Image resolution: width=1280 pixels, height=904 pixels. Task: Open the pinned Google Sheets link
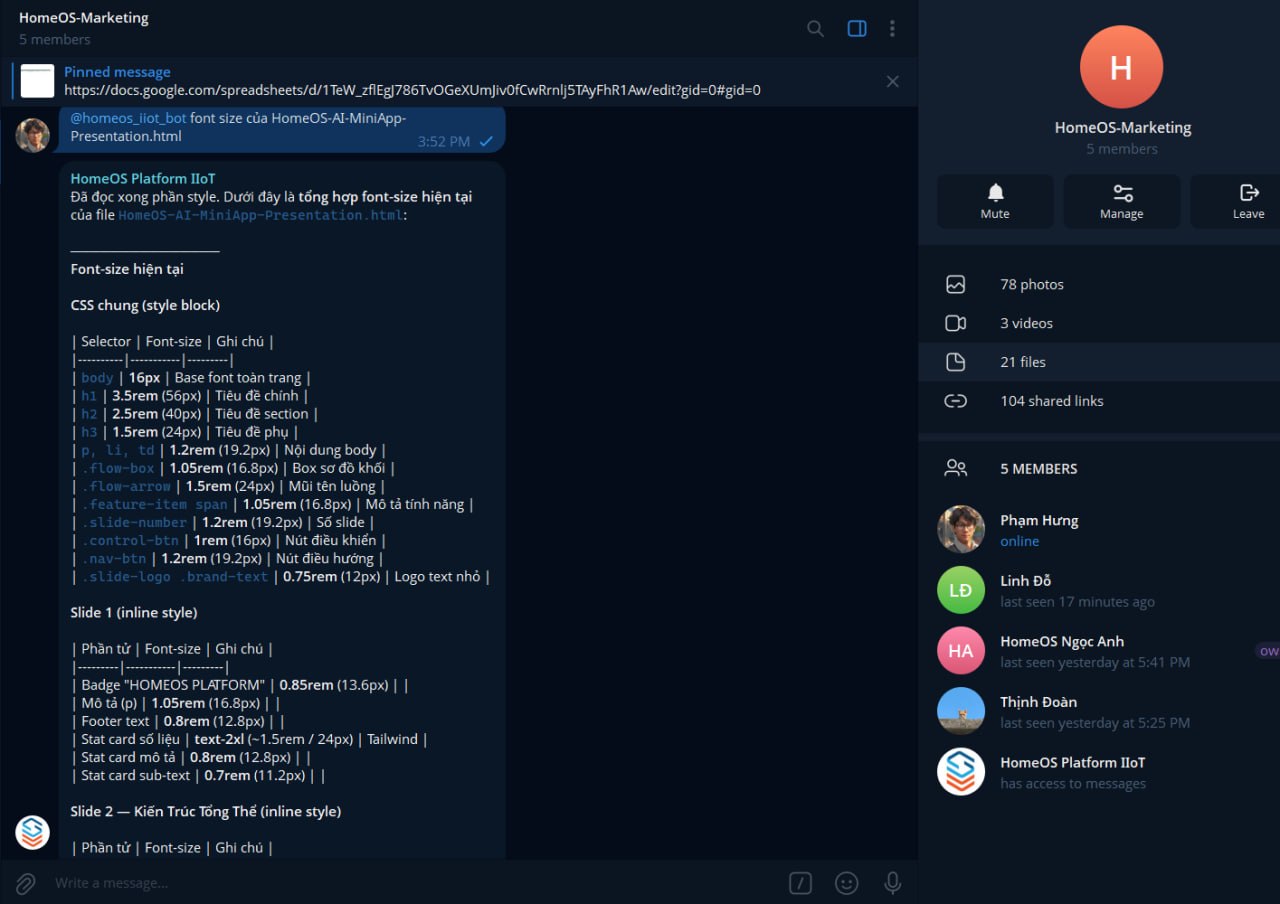point(412,90)
